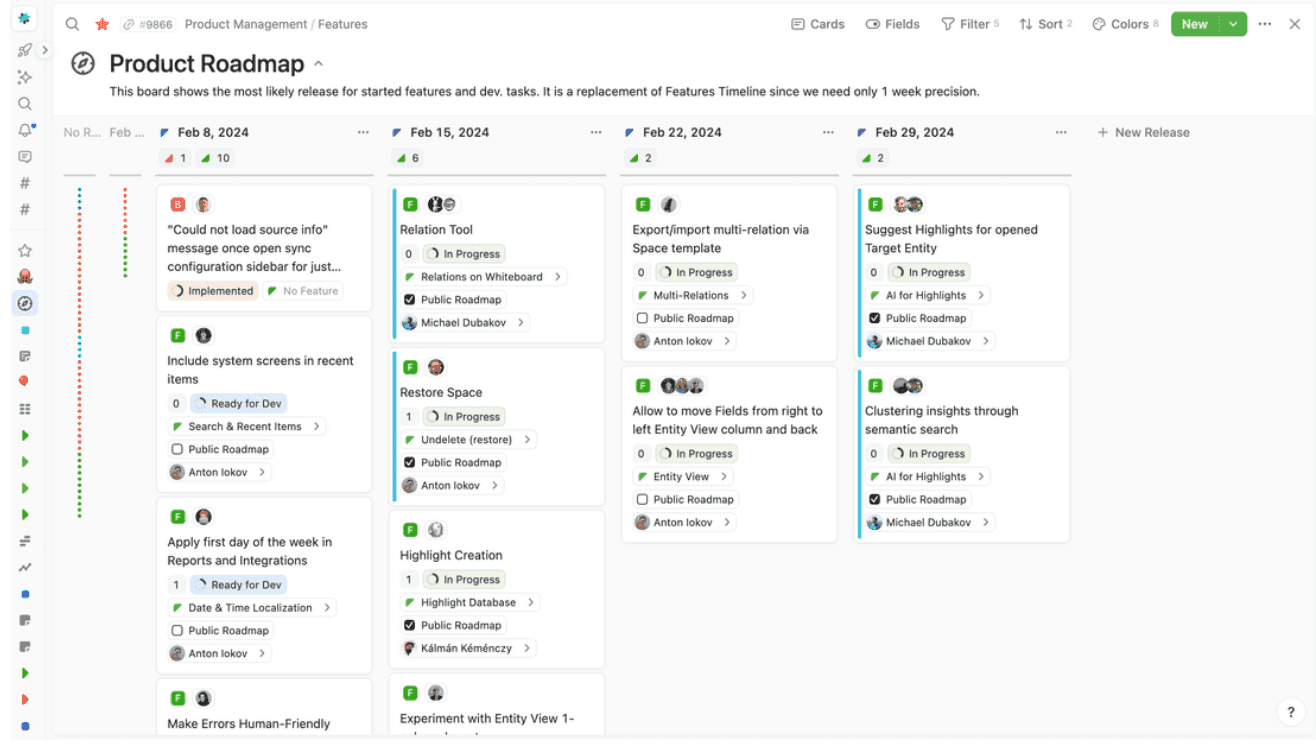The image size is (1316, 744).
Task: Check Public Roadmap on the Export/import multi-relation card
Action: point(641,317)
